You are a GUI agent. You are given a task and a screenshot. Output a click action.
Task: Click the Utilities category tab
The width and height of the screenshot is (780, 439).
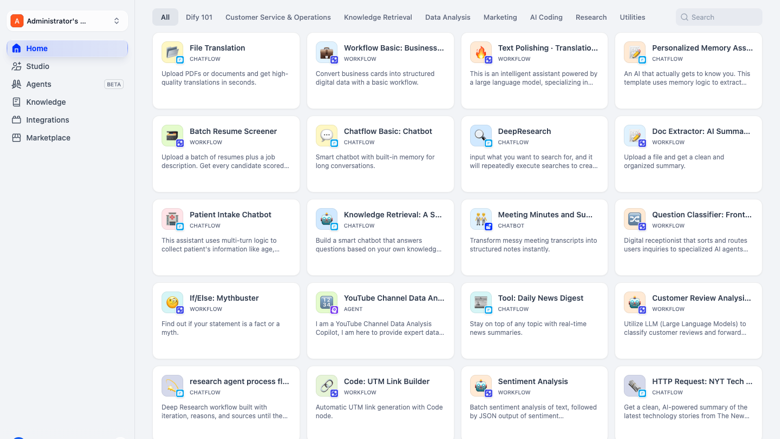coord(632,17)
